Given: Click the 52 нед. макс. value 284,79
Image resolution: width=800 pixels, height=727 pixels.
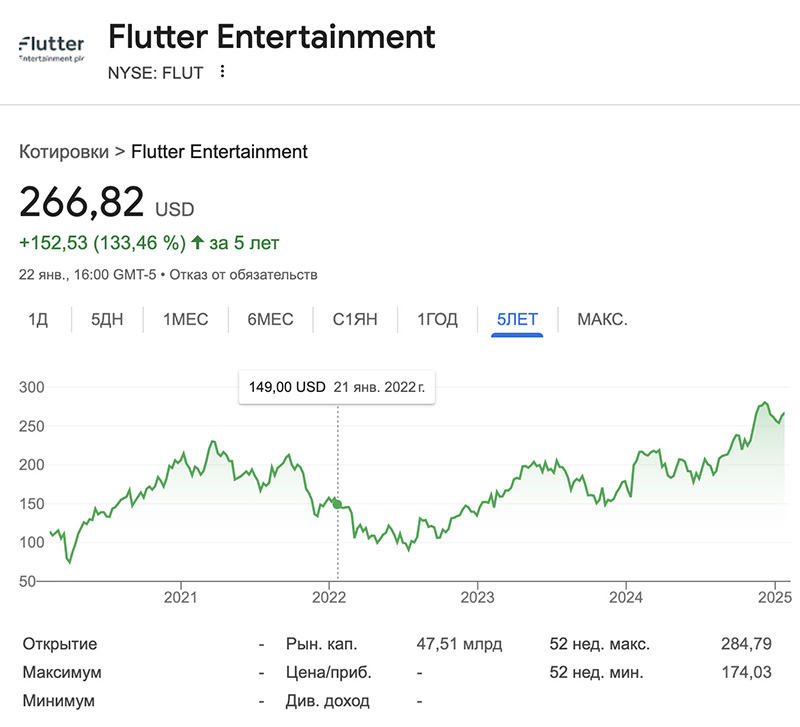Looking at the screenshot, I should (x=747, y=643).
